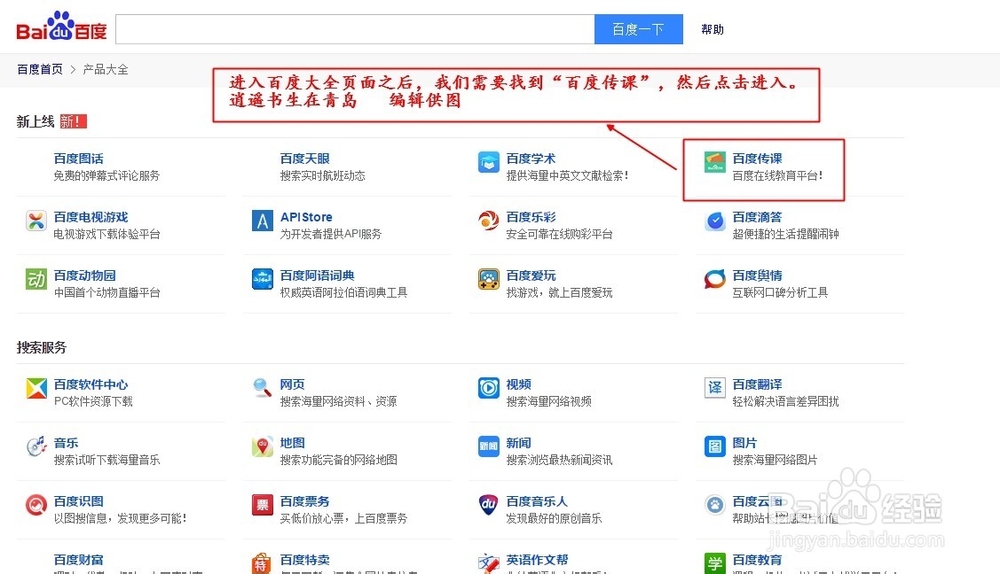
Task: Click the 百度教育 icon
Action: coord(715,563)
